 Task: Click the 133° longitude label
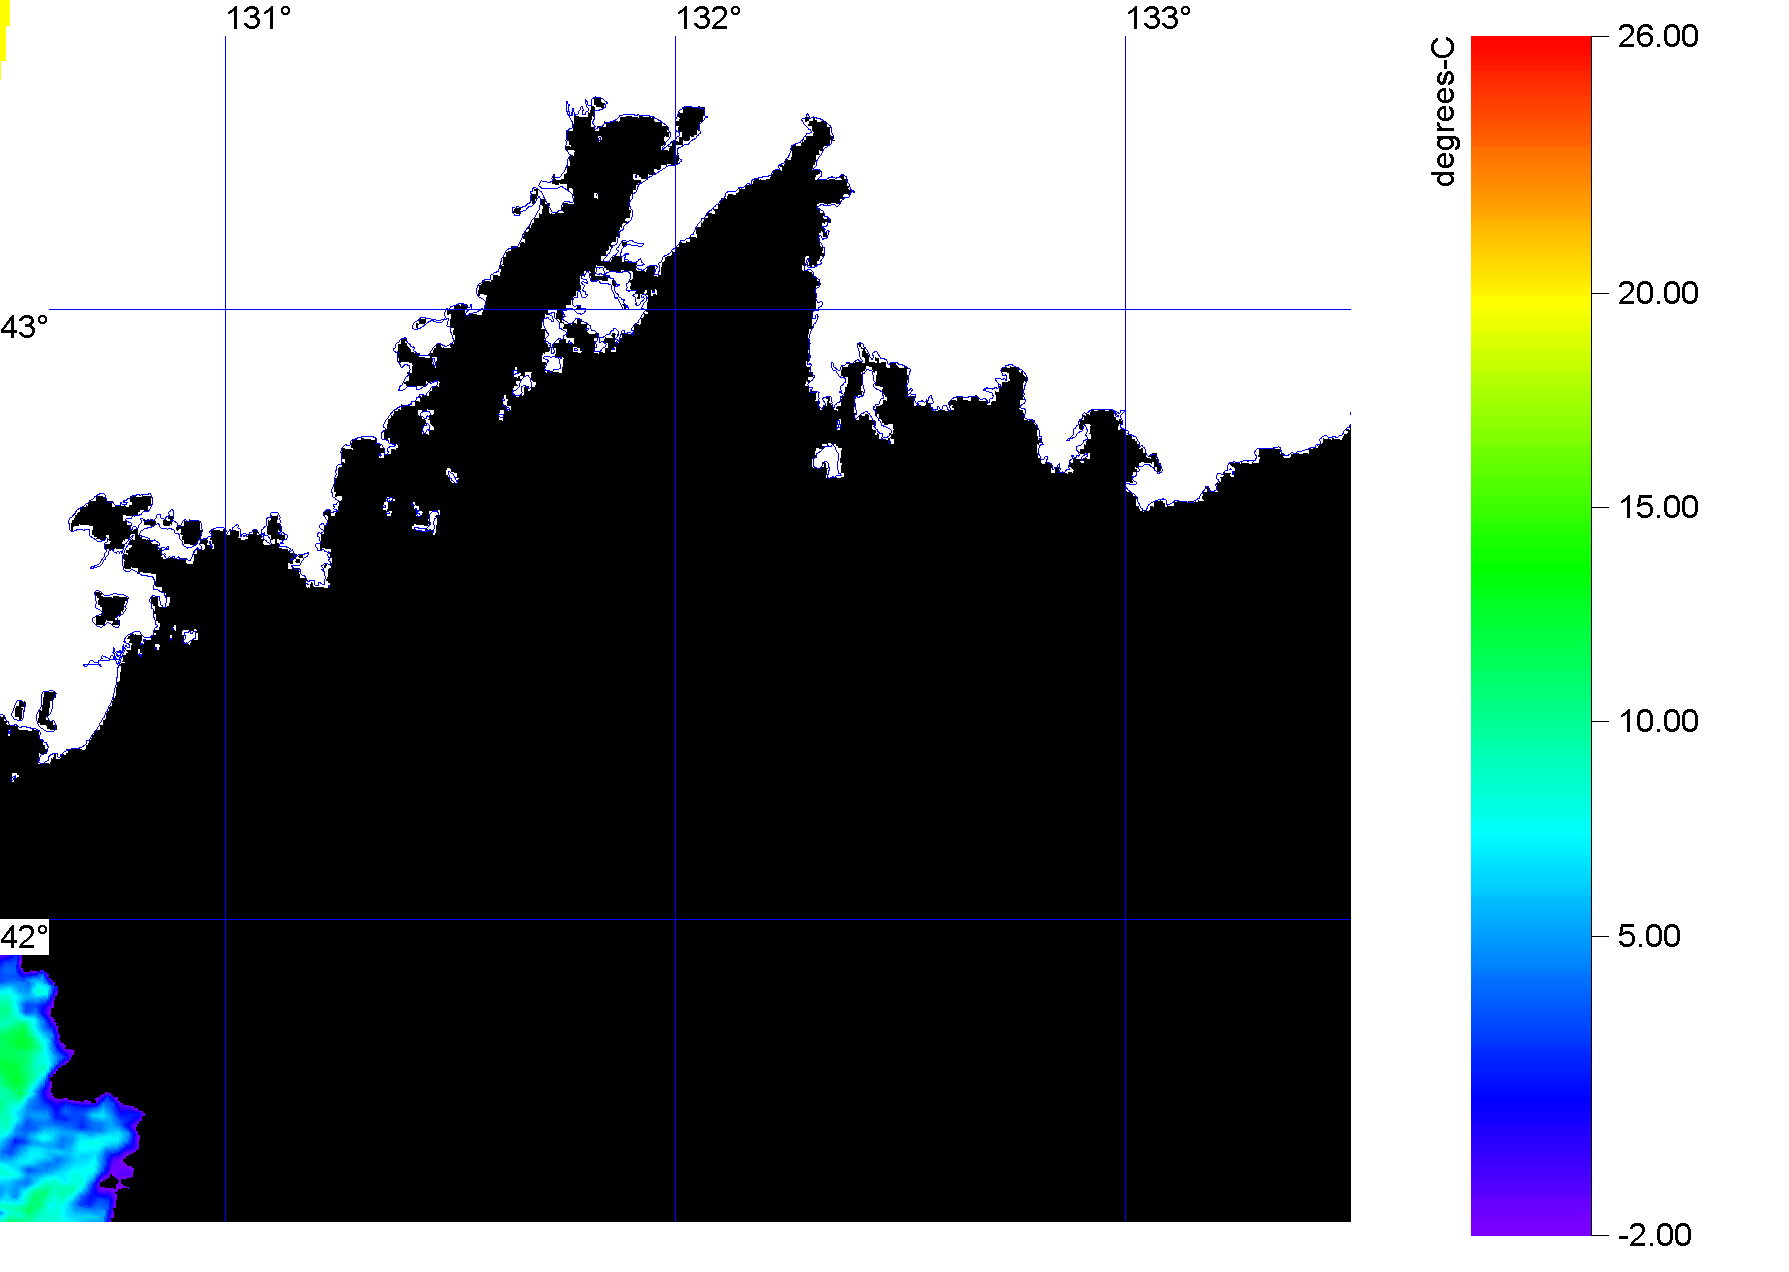coord(1159,19)
